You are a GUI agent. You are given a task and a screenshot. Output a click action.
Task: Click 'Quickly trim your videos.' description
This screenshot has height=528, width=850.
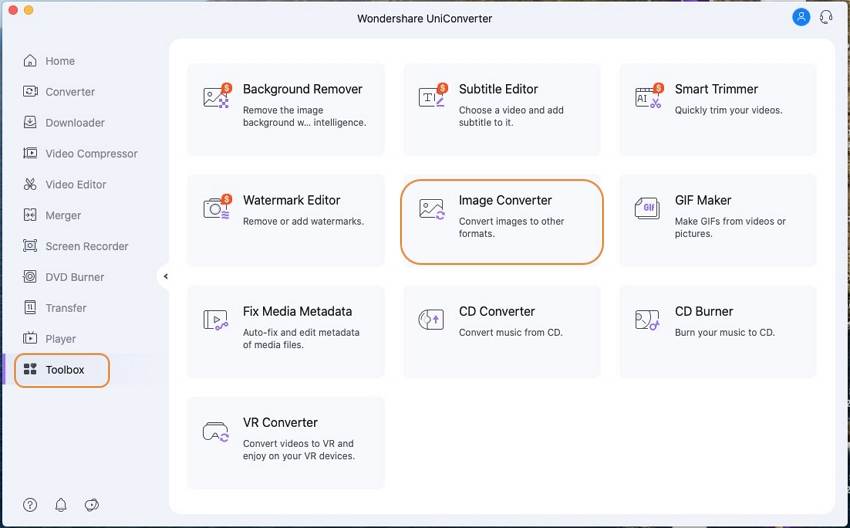729,110
